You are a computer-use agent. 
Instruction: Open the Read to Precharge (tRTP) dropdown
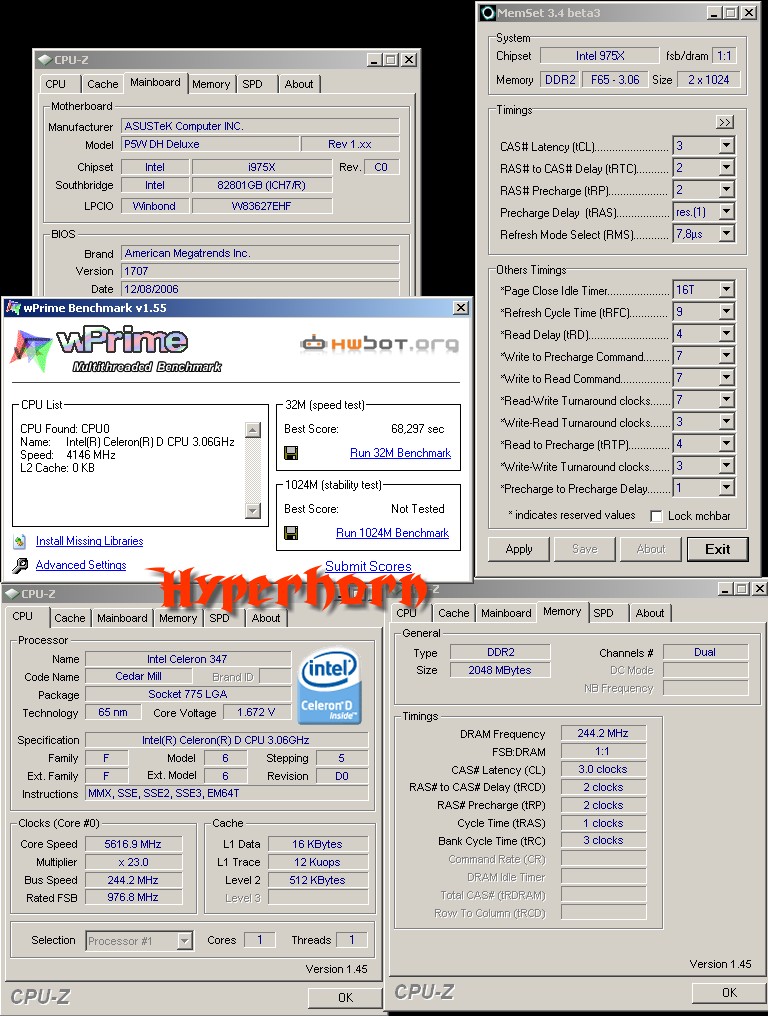[727, 444]
